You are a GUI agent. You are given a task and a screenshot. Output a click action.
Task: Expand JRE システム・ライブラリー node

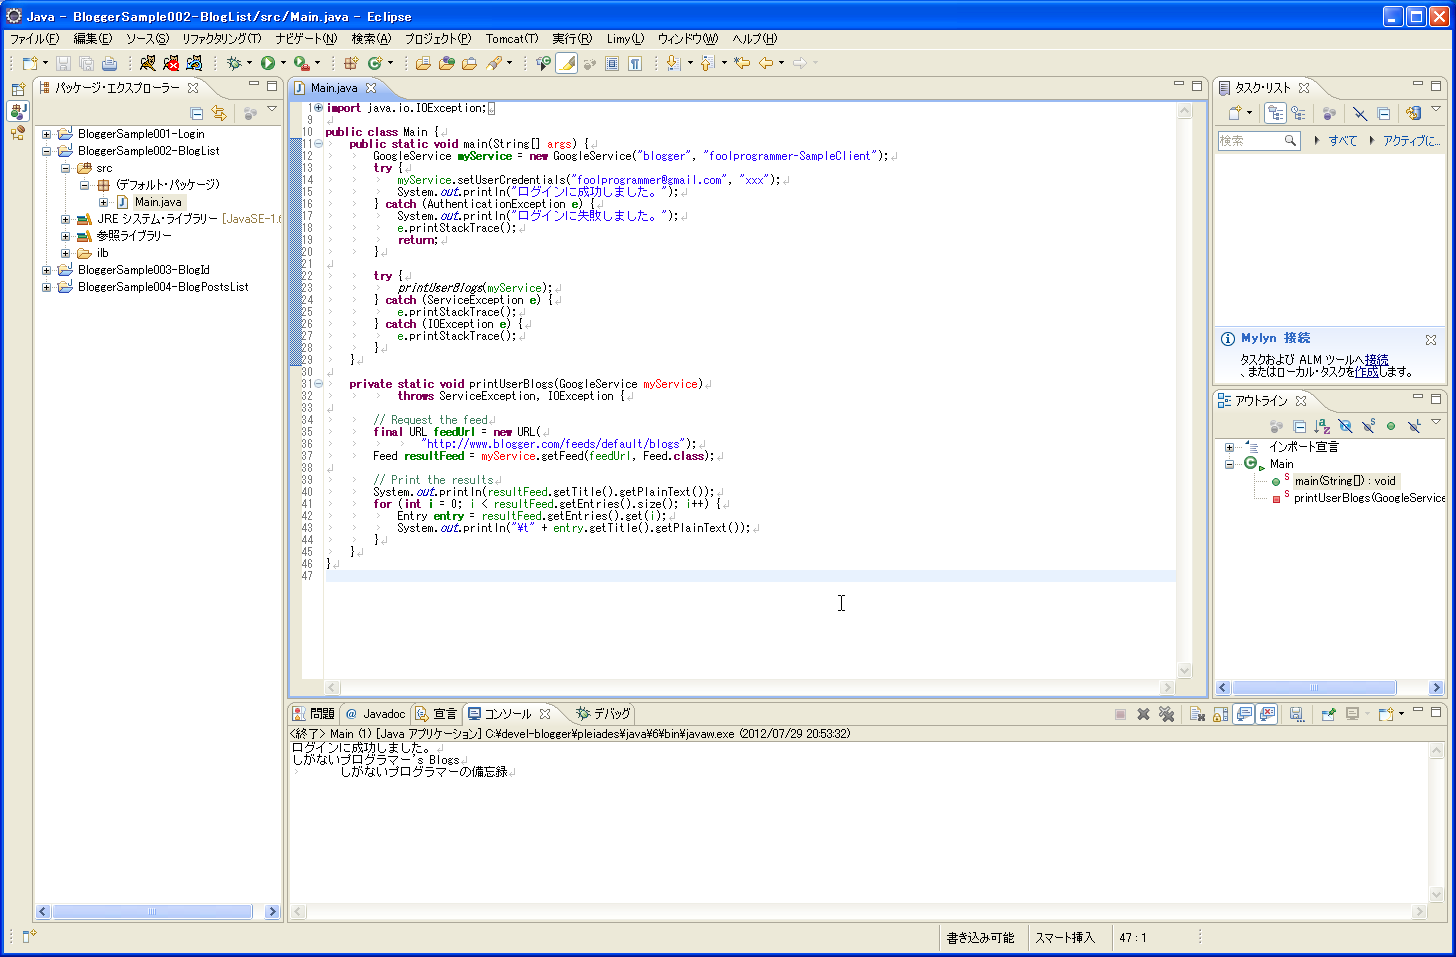click(65, 219)
